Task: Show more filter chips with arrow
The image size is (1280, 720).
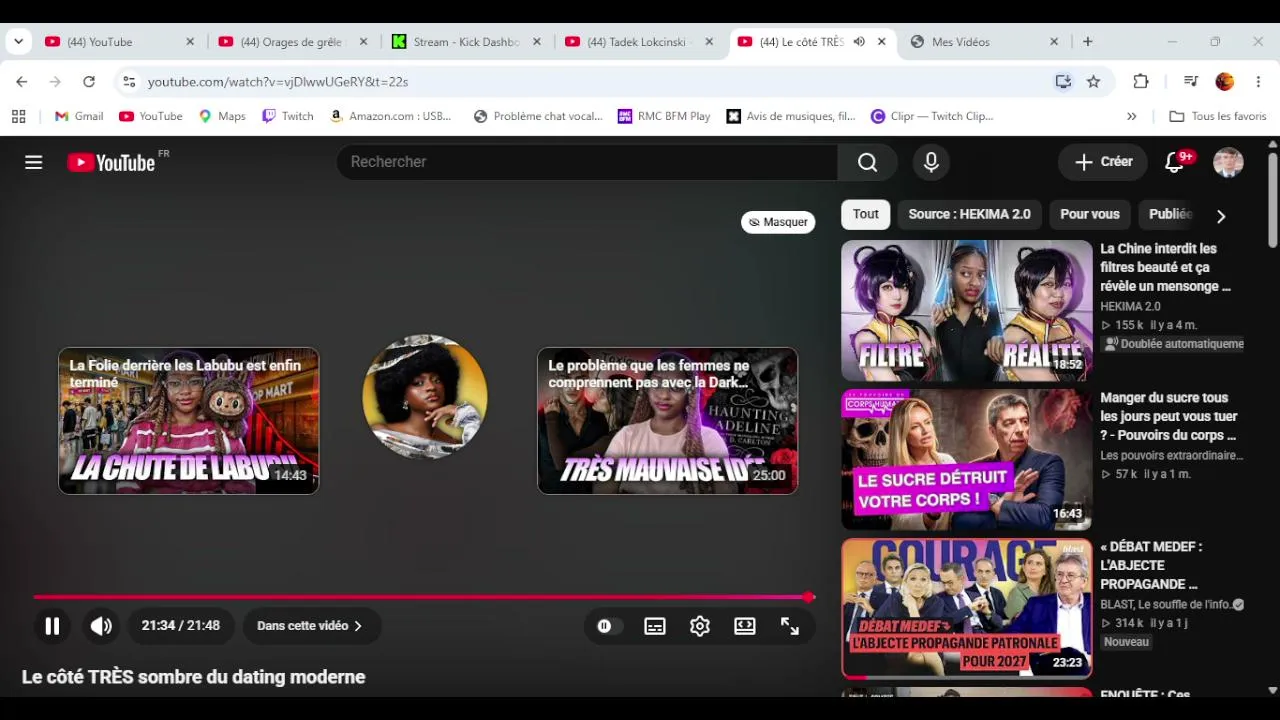Action: coord(1221,215)
